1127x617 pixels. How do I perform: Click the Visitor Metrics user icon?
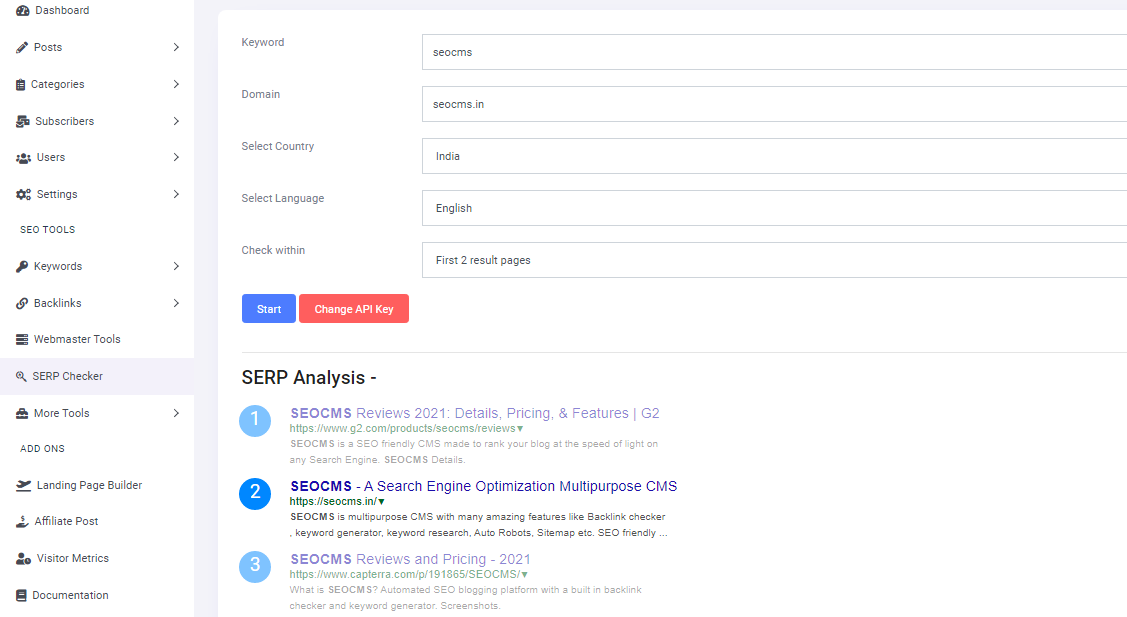pyautogui.click(x=24, y=558)
